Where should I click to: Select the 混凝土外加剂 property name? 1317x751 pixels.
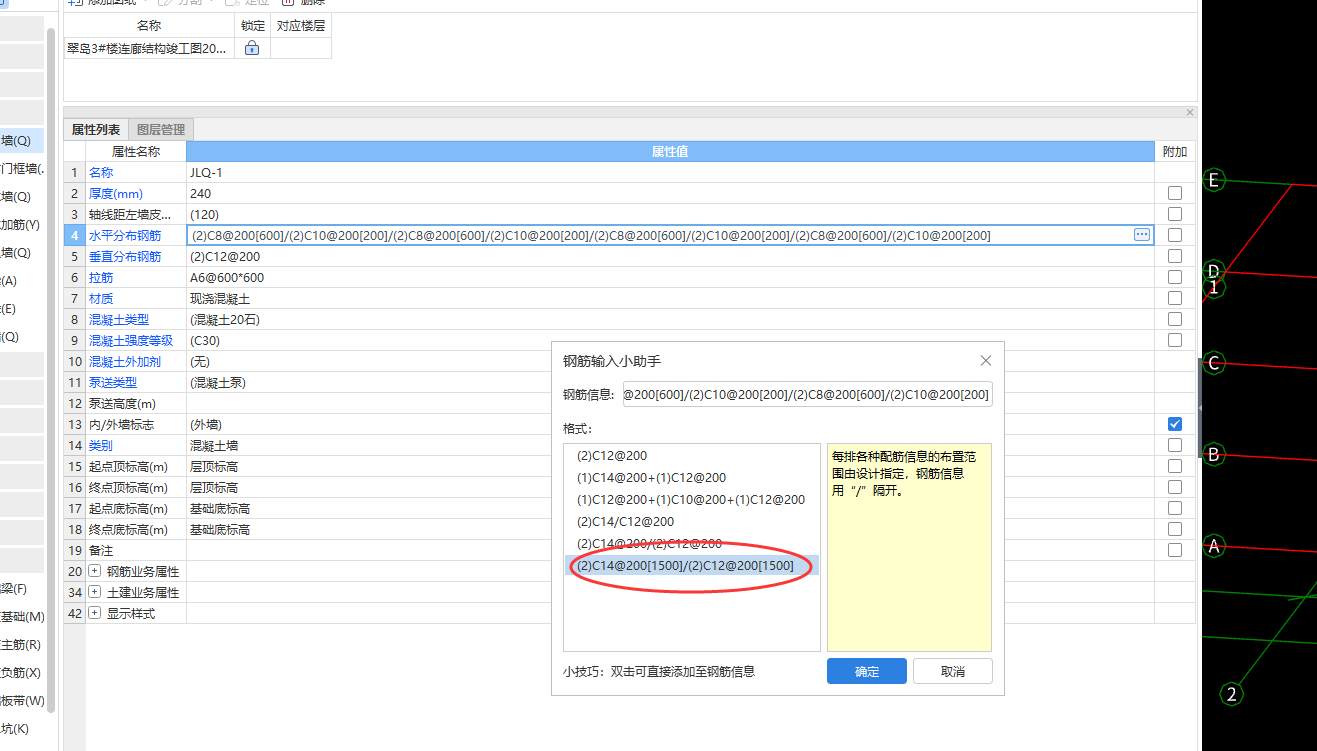(x=124, y=361)
